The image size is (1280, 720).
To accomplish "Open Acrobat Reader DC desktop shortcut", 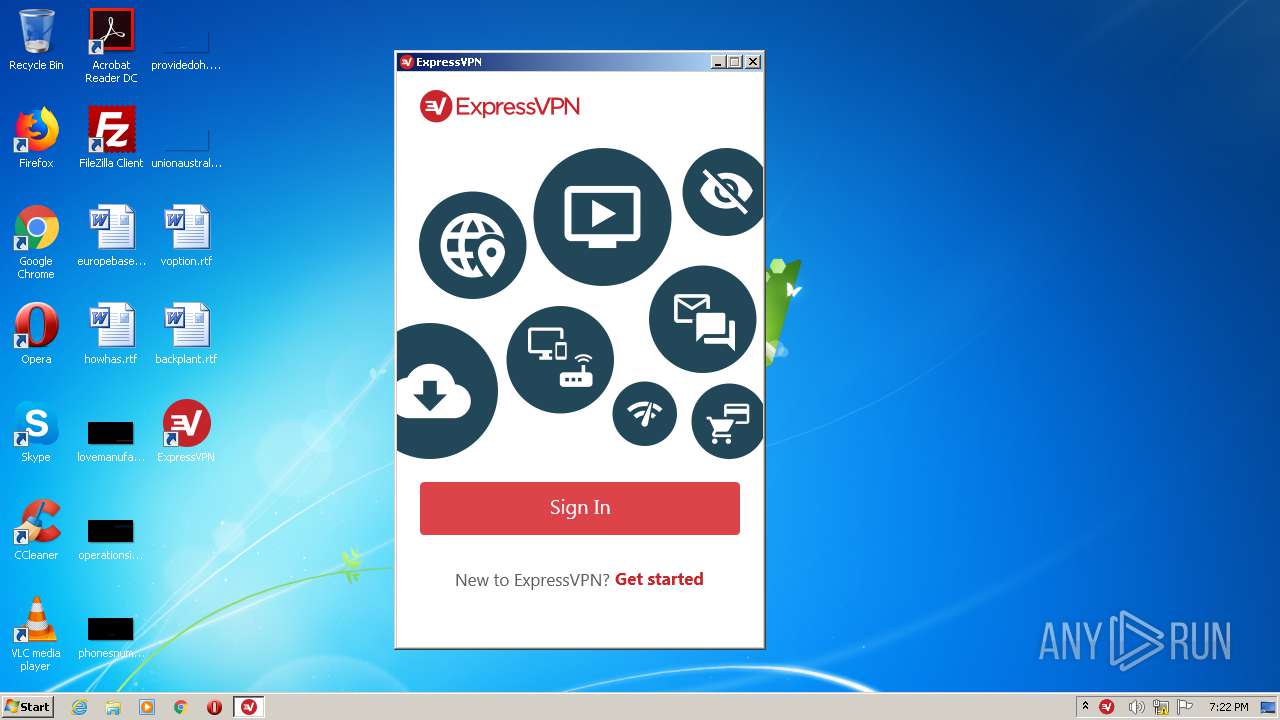I will pyautogui.click(x=111, y=46).
